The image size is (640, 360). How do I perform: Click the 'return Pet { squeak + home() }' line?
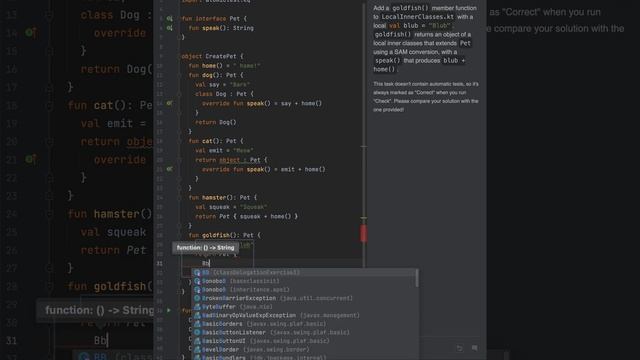(x=246, y=216)
